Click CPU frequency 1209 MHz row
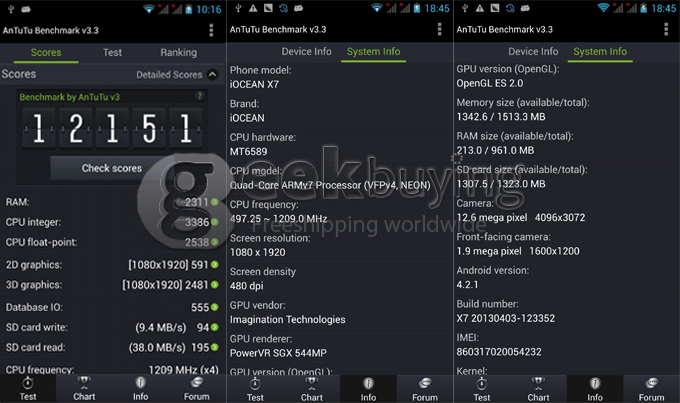The image size is (680, 403). (x=111, y=370)
